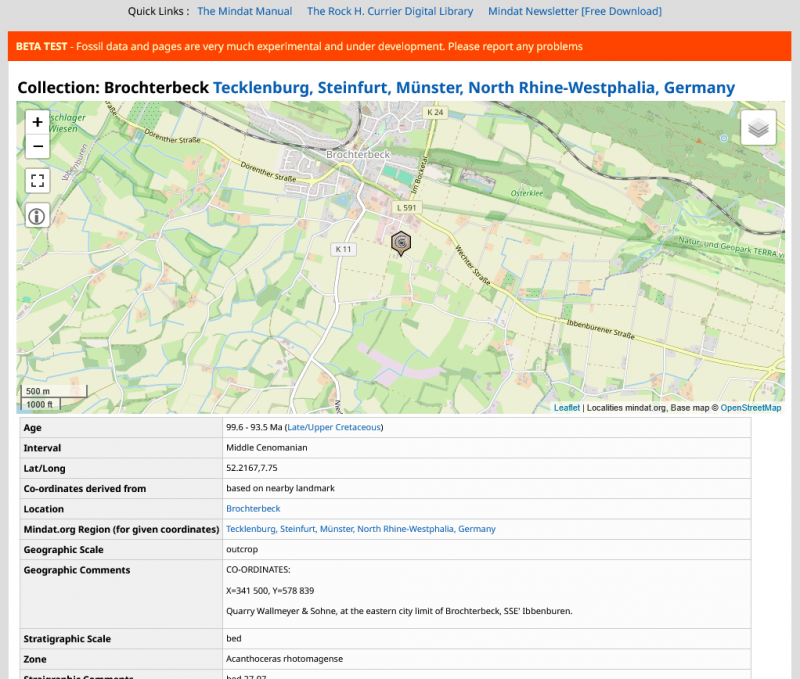
Task: Toggle fullscreen map view
Action: (x=37, y=181)
